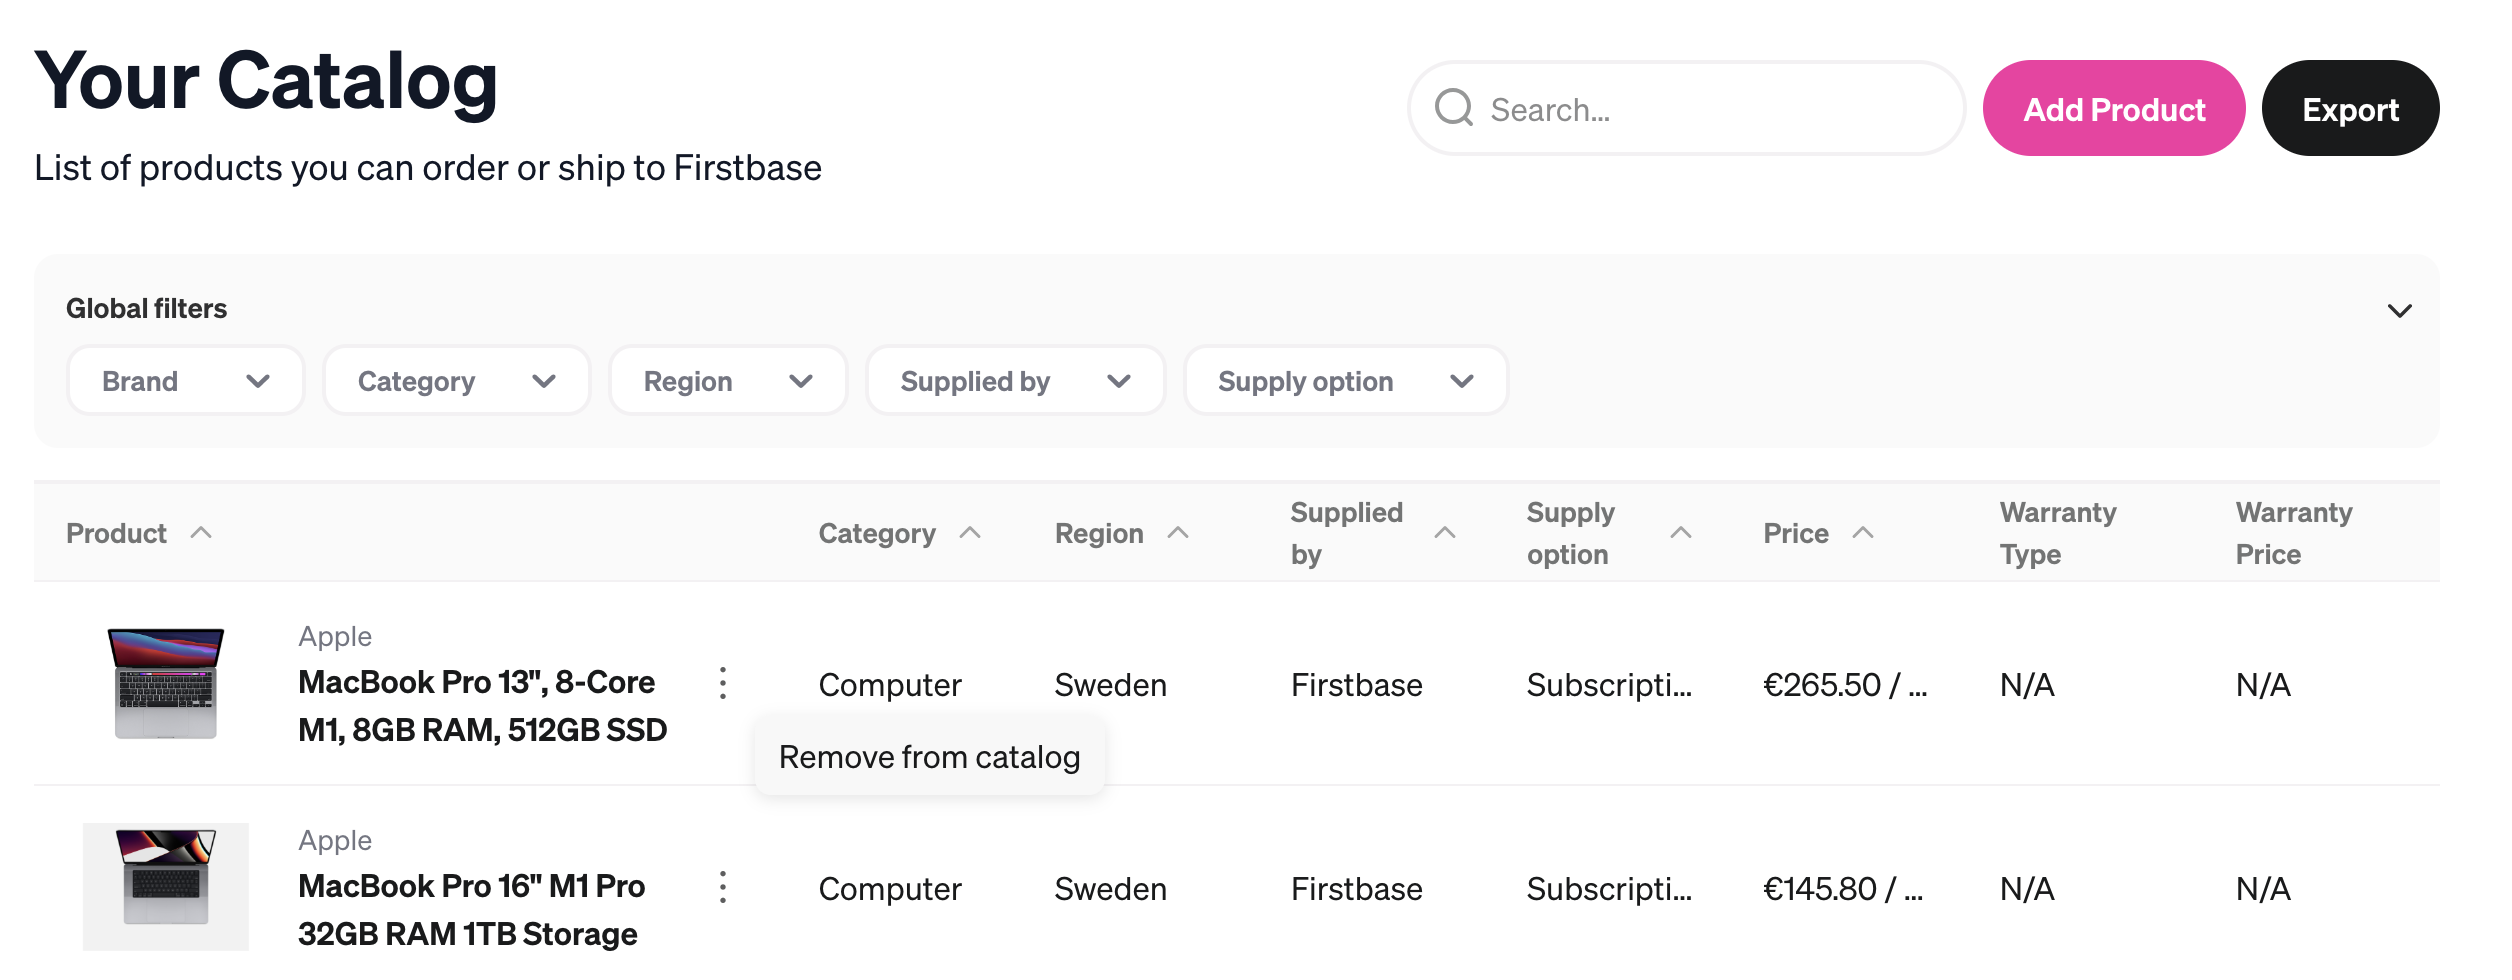The width and height of the screenshot is (2512, 980).
Task: Click Firstbase in the MacBook Pro 13" row
Action: click(1356, 685)
